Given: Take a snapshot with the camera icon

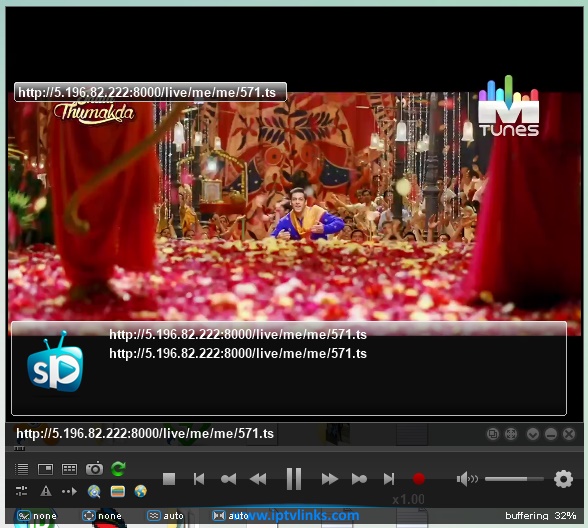Looking at the screenshot, I should pos(94,468).
